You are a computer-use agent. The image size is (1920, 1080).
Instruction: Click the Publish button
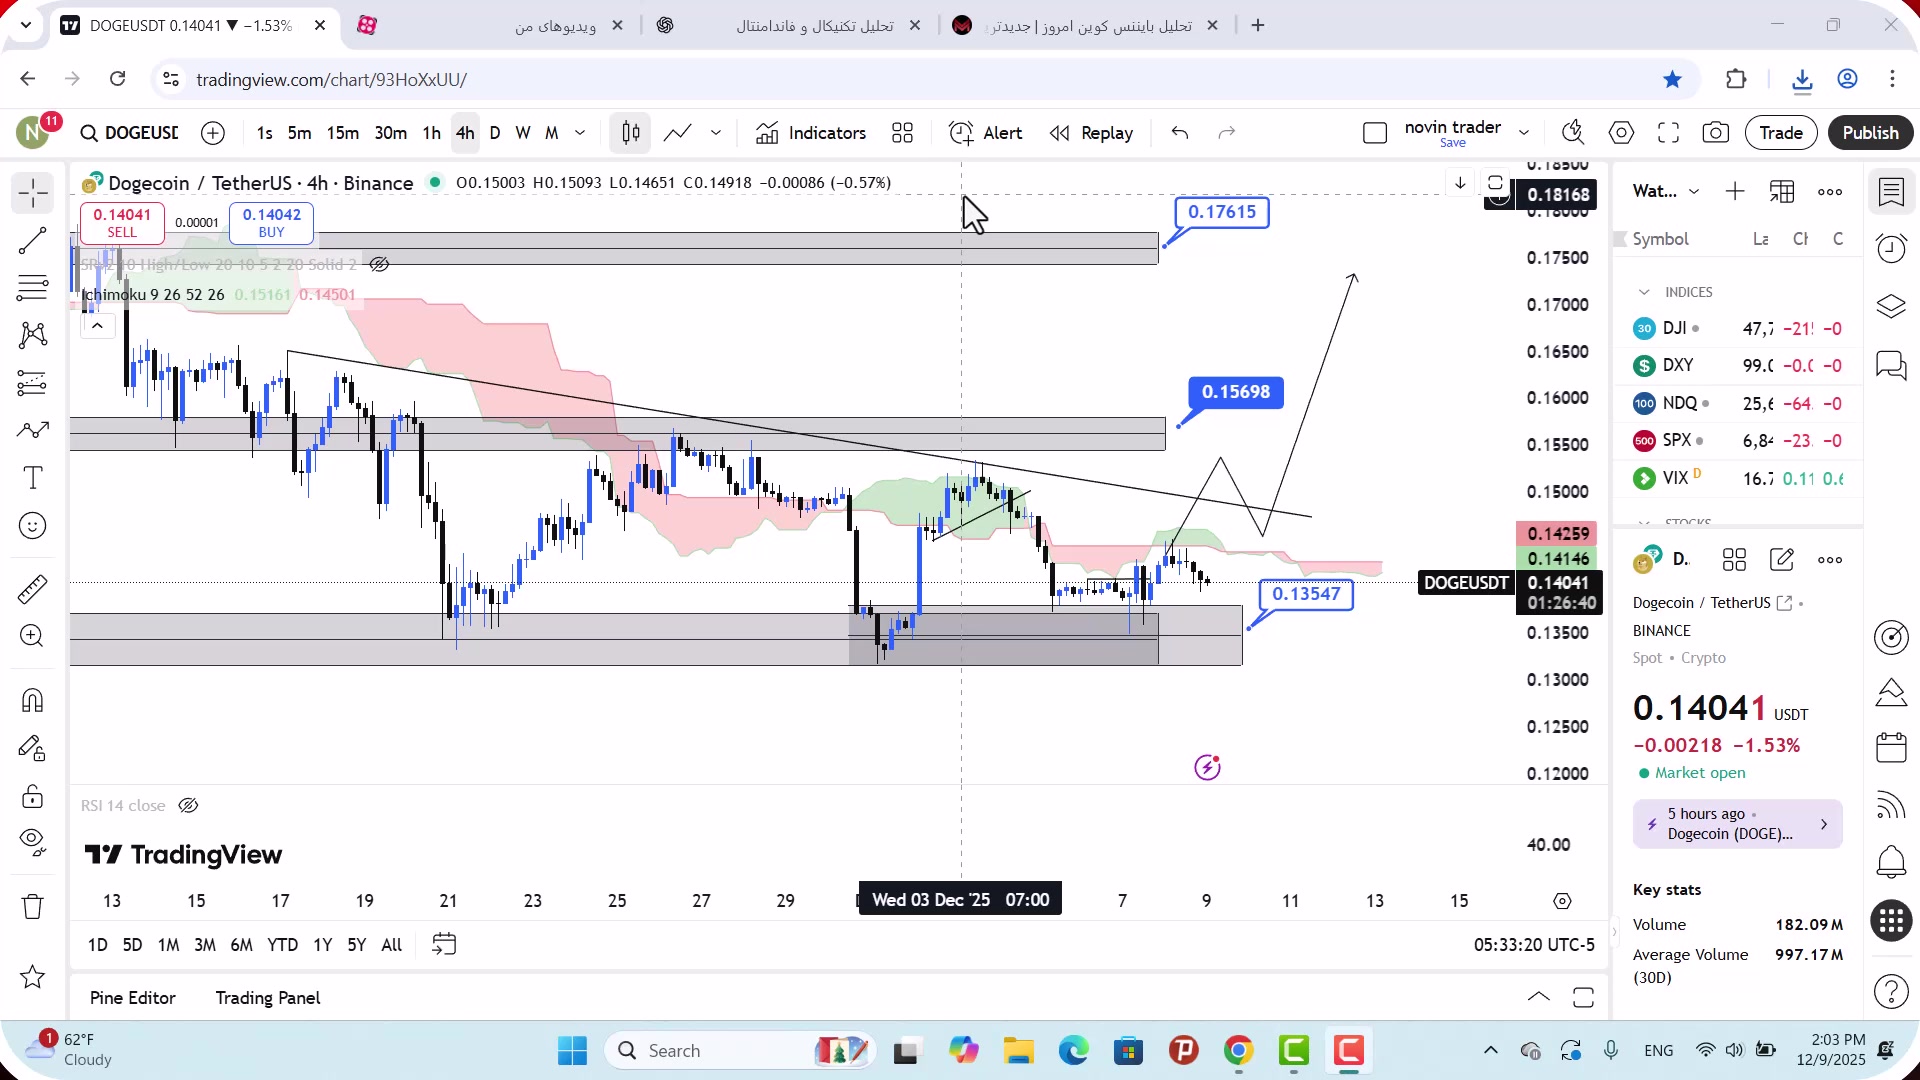click(x=1870, y=133)
